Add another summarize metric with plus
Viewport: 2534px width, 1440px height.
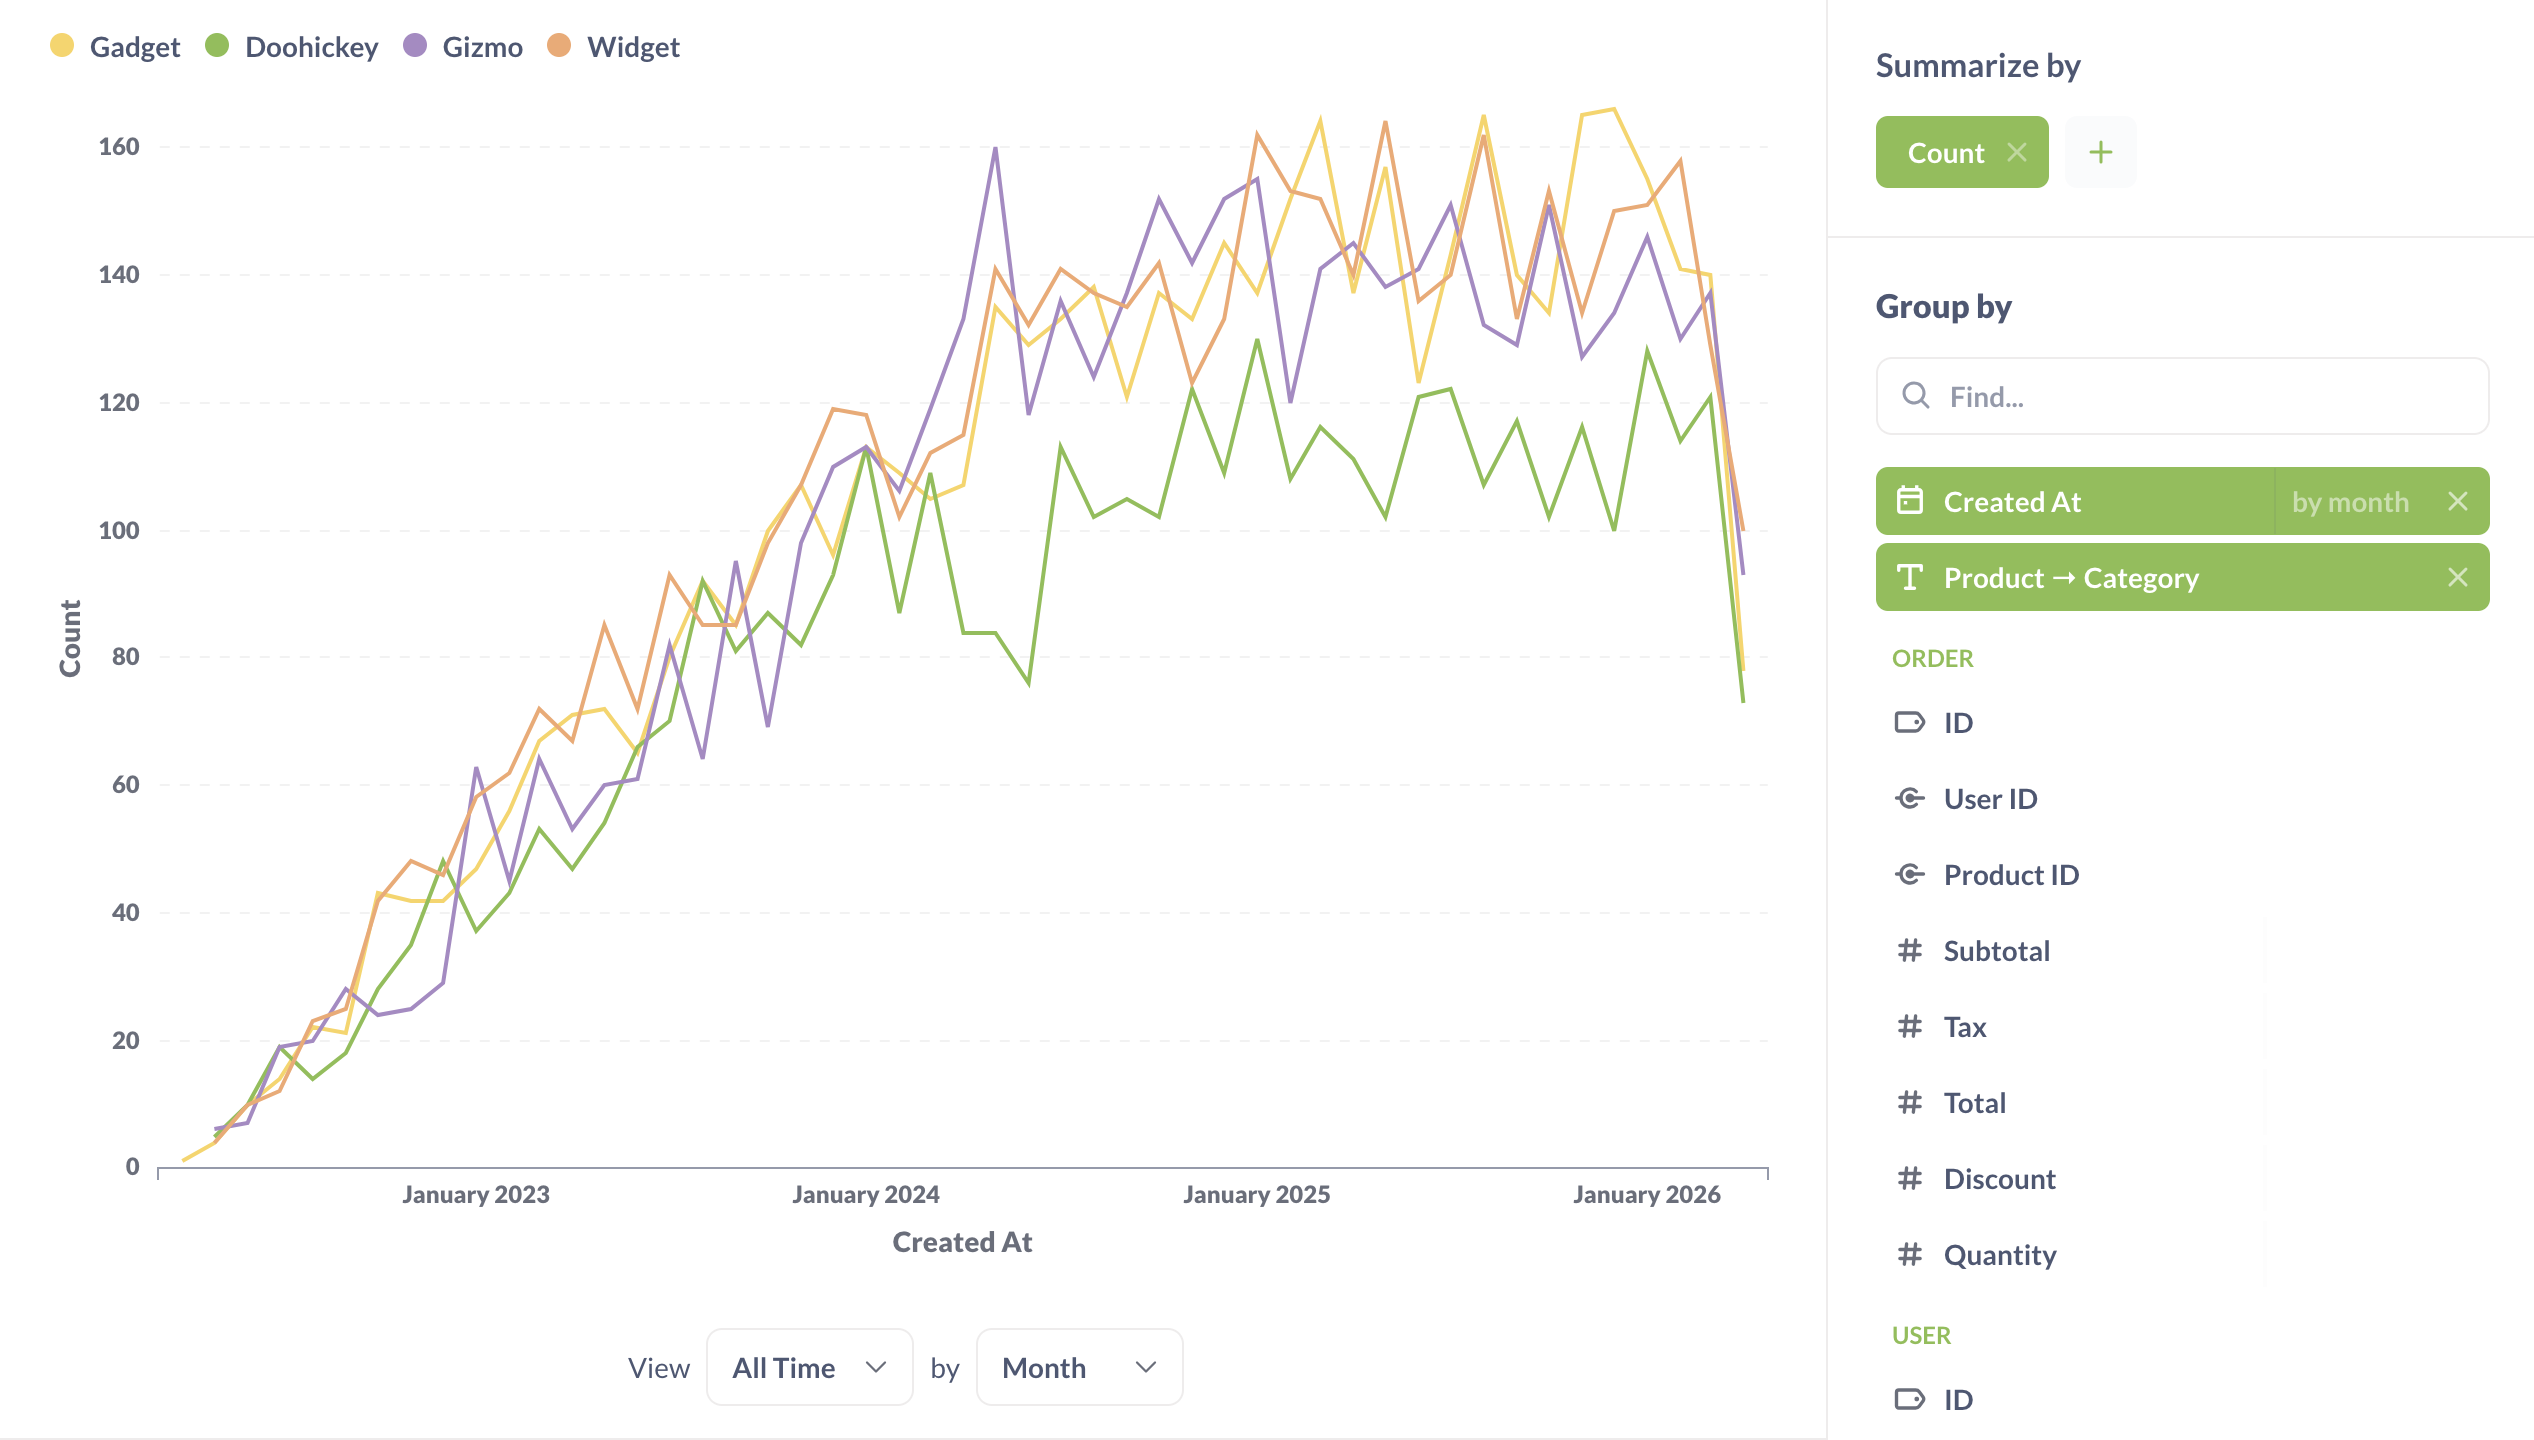tap(2101, 152)
